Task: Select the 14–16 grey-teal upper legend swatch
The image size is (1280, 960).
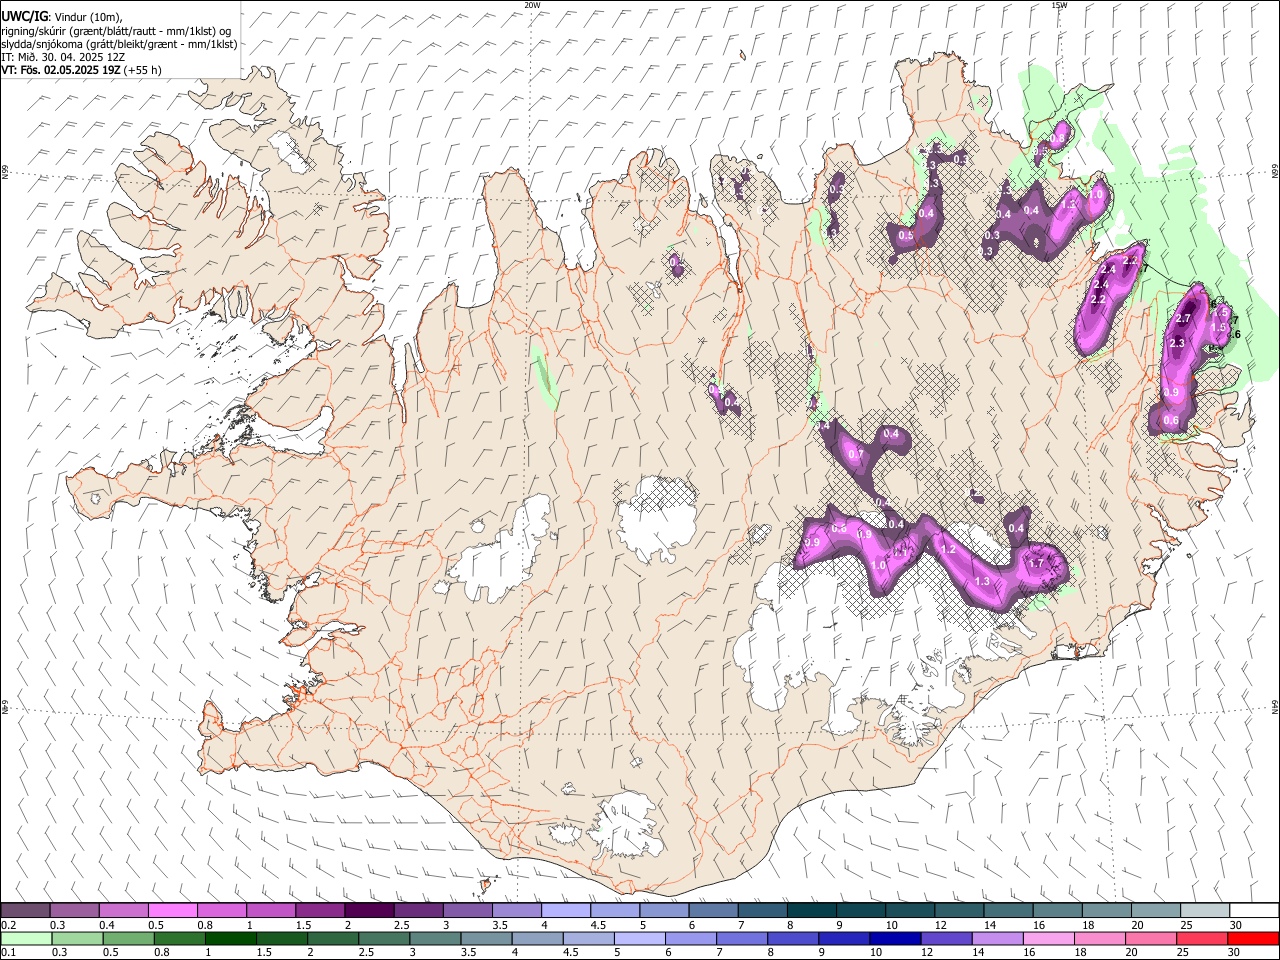Action: (x=1007, y=910)
